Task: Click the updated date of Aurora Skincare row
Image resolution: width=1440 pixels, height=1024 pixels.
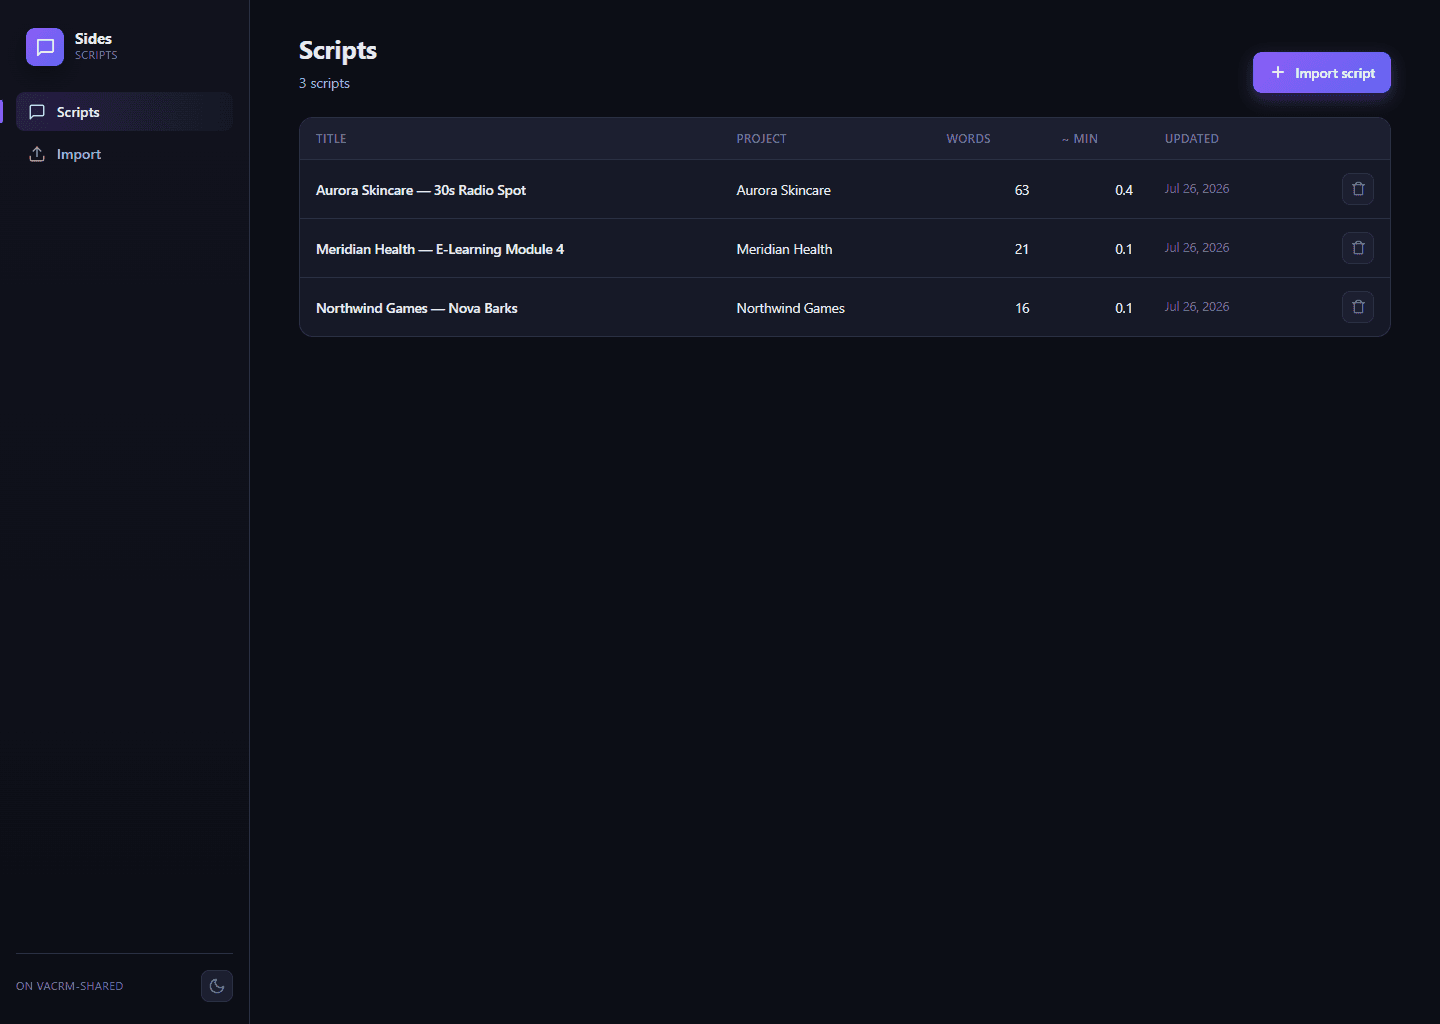Action: click(x=1197, y=189)
